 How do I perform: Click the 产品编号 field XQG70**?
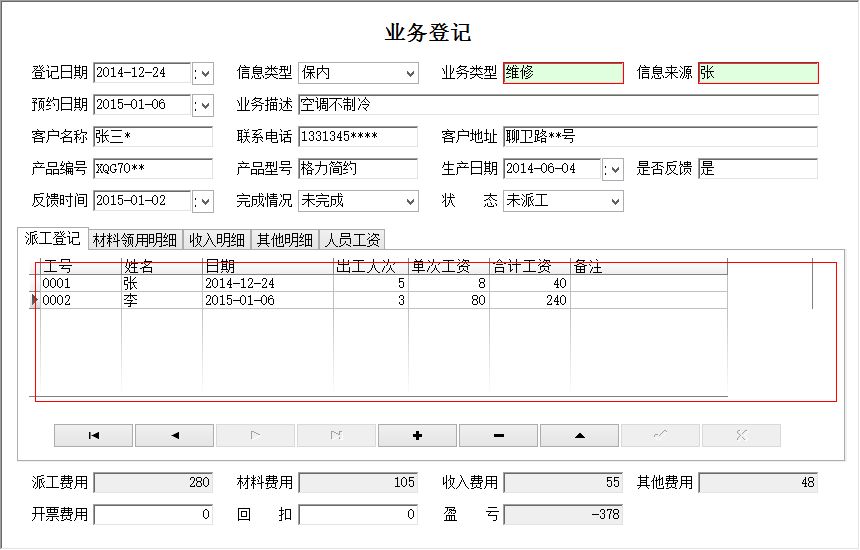[153, 168]
